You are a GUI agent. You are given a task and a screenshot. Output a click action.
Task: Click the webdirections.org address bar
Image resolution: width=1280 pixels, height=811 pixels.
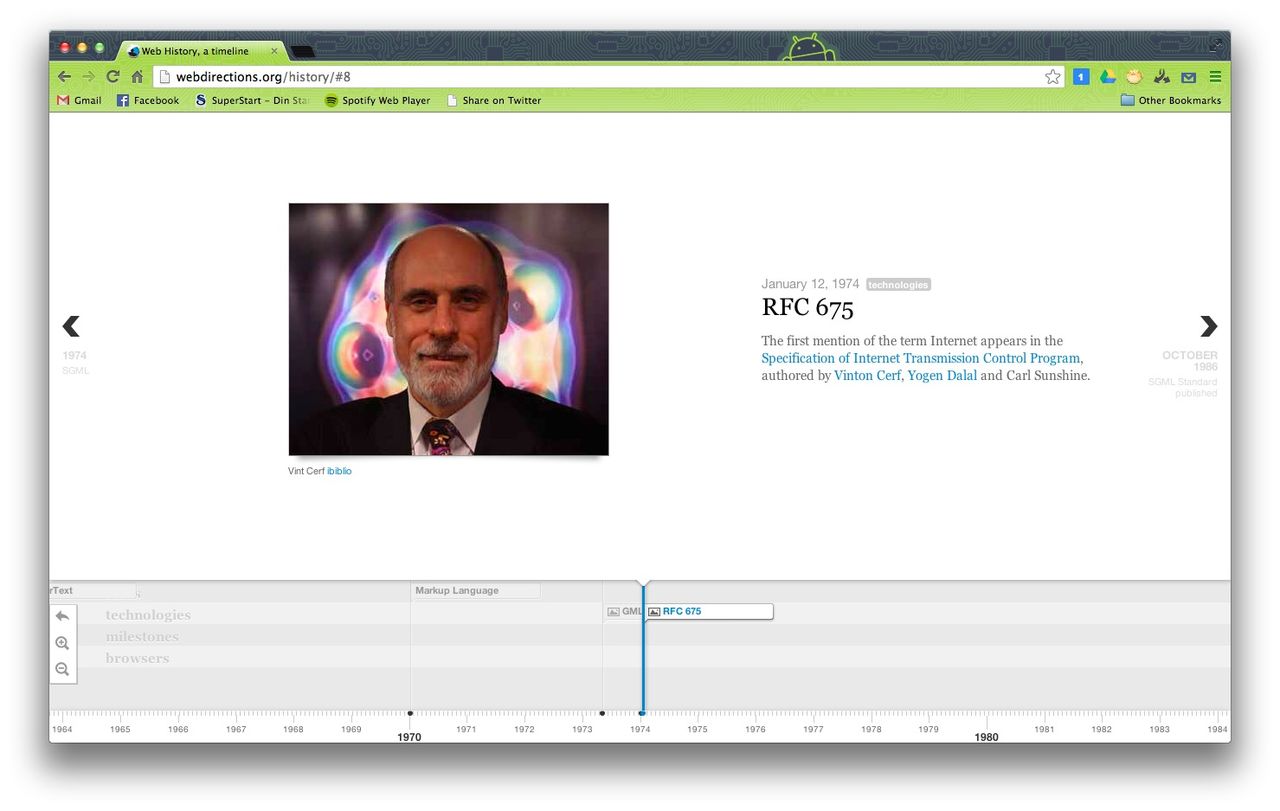pyautogui.click(x=600, y=77)
